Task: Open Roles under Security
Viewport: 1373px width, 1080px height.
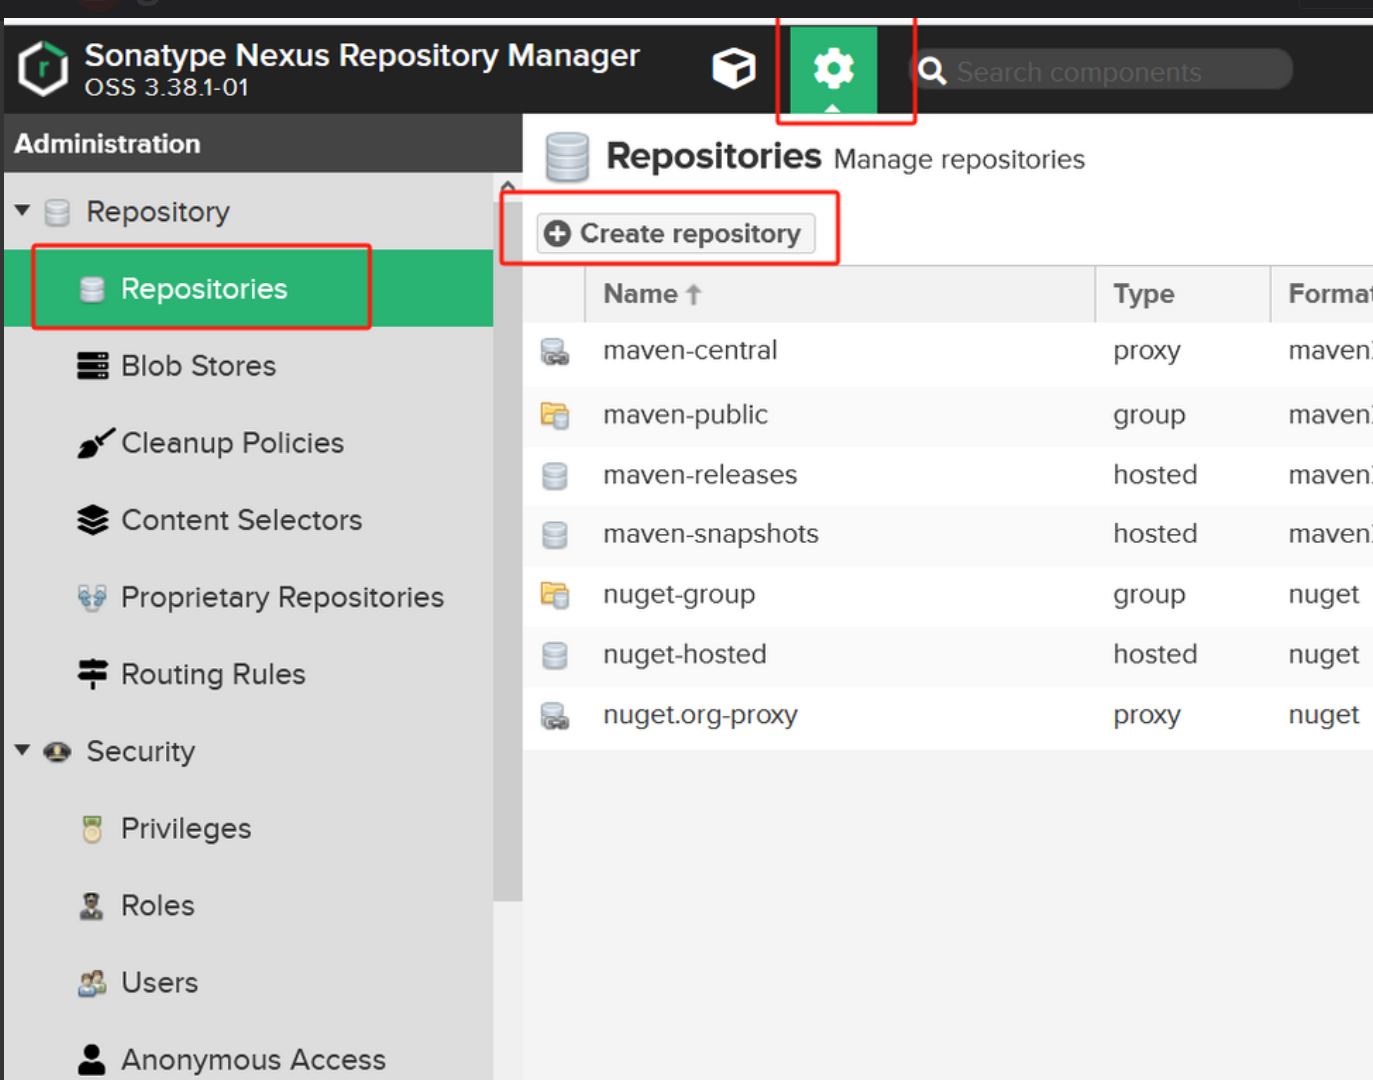Action: [158, 905]
